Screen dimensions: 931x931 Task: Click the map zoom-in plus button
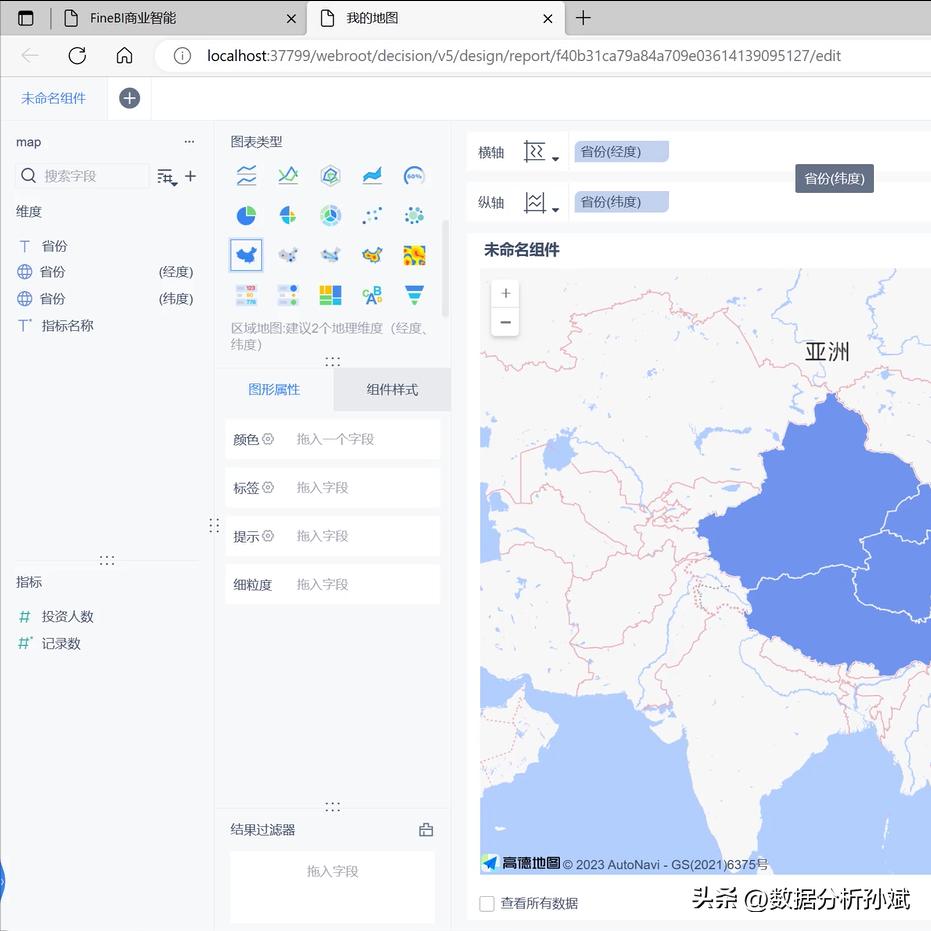505,293
